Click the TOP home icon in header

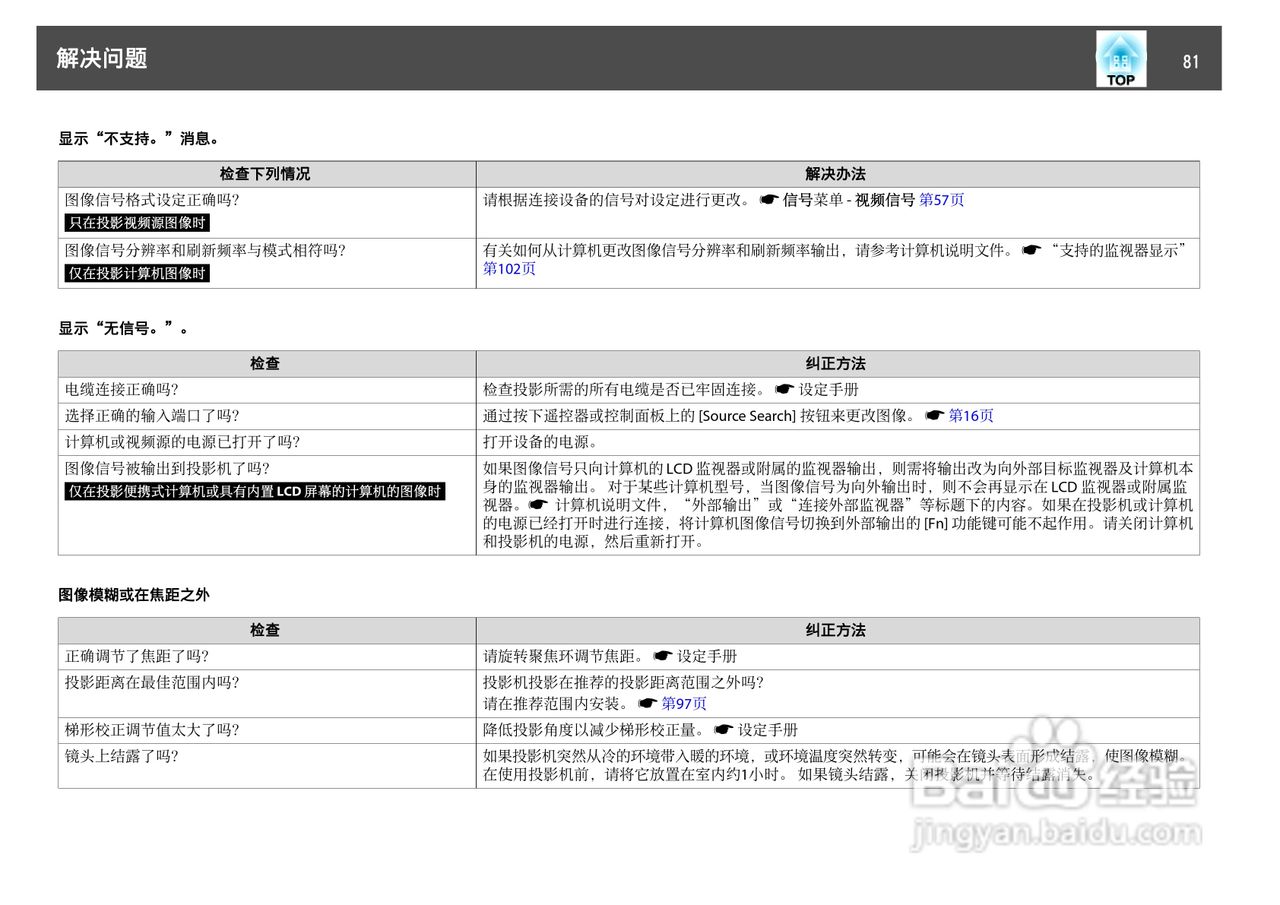(1121, 58)
